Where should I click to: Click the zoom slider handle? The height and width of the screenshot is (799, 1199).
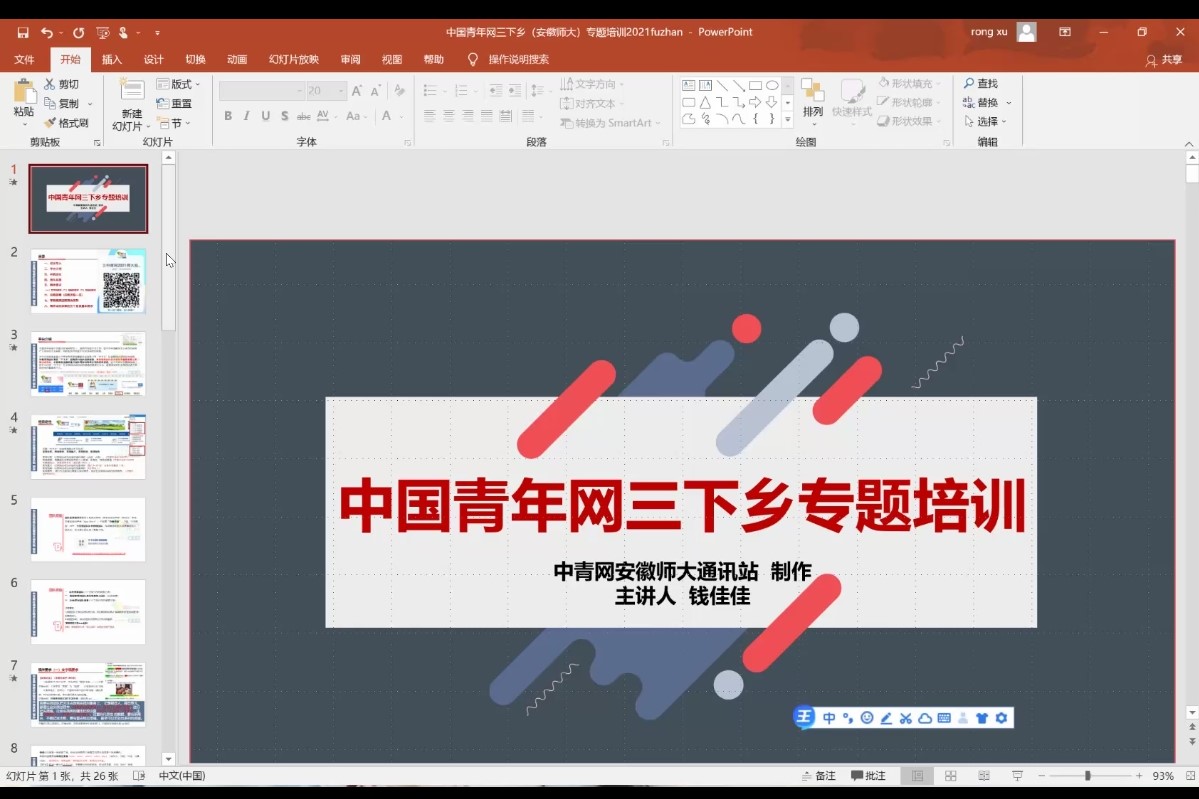[x=1088, y=776]
